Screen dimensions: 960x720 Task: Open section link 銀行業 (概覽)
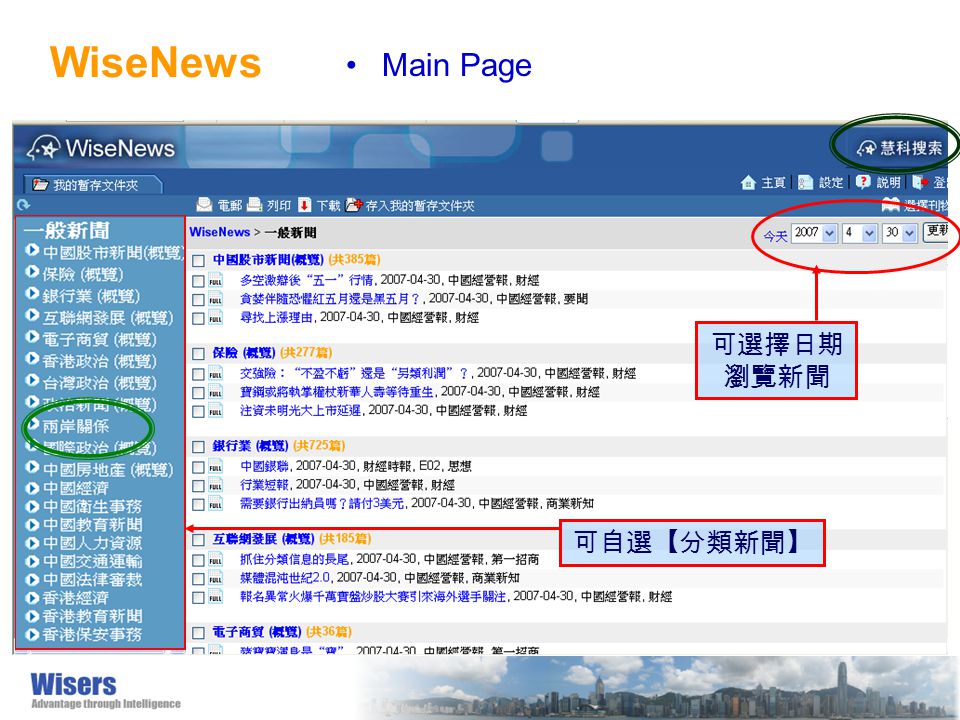click(x=250, y=446)
